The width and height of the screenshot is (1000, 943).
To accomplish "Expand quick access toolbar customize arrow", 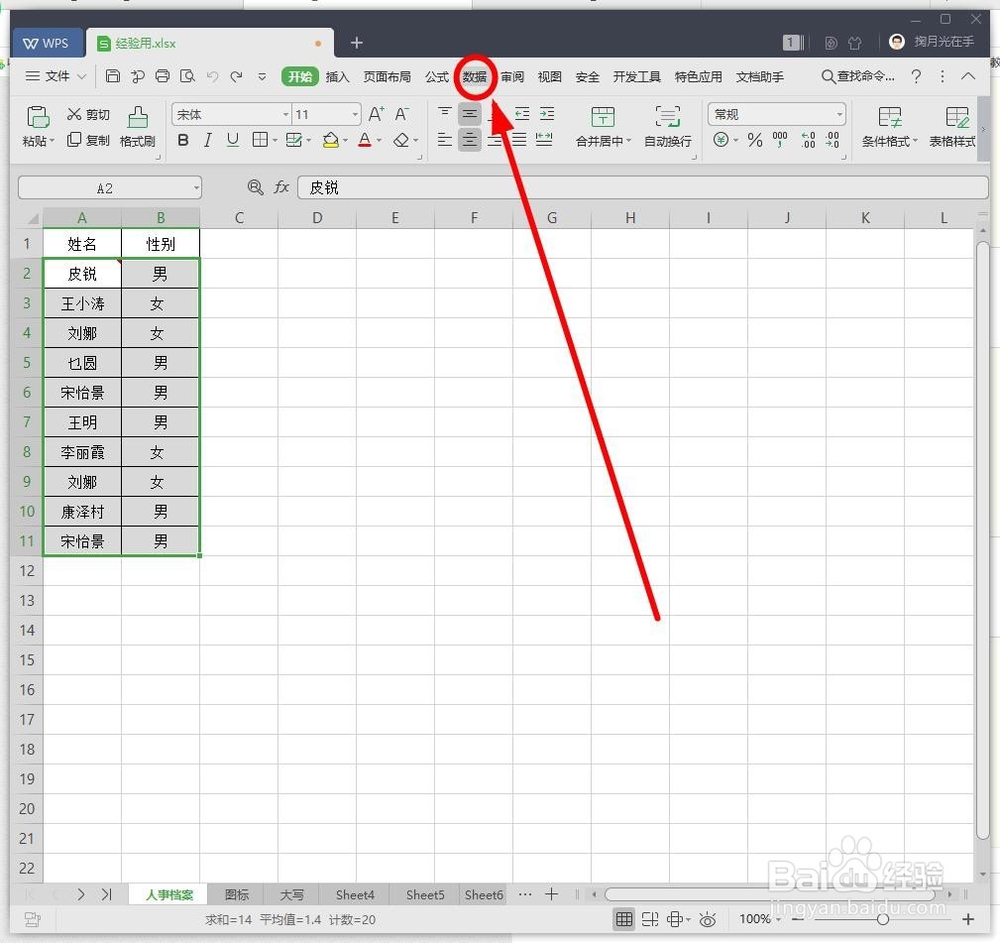I will coord(261,77).
